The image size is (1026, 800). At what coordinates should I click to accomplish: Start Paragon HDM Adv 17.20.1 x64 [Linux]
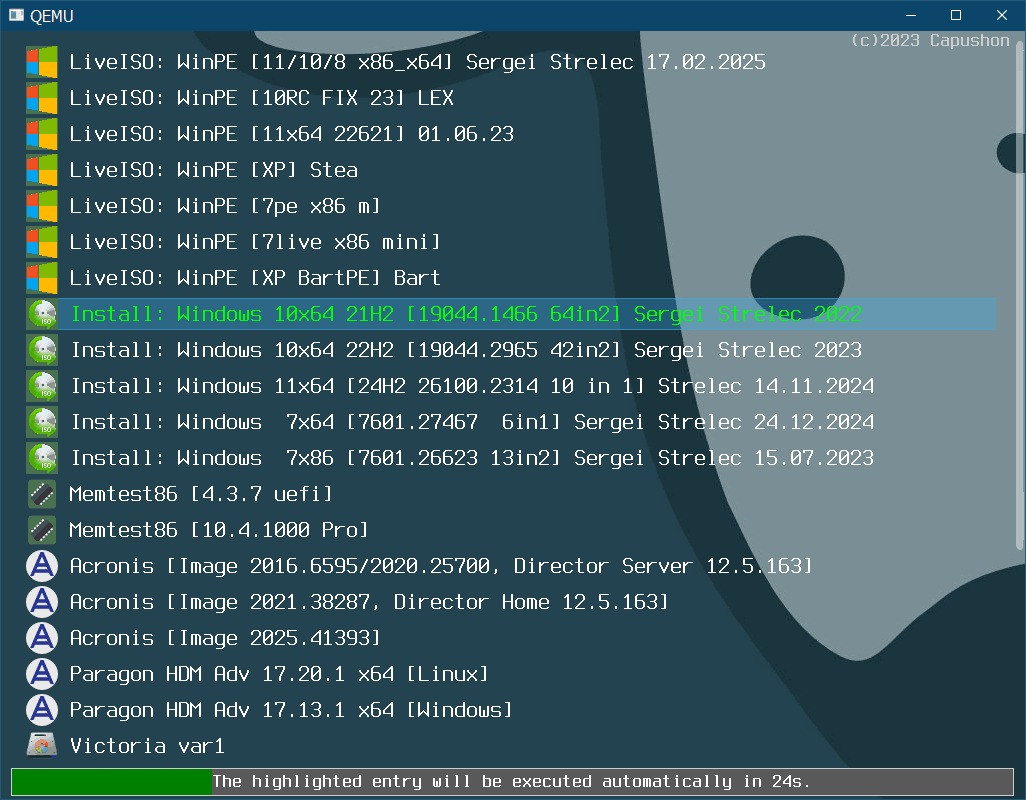point(279,674)
